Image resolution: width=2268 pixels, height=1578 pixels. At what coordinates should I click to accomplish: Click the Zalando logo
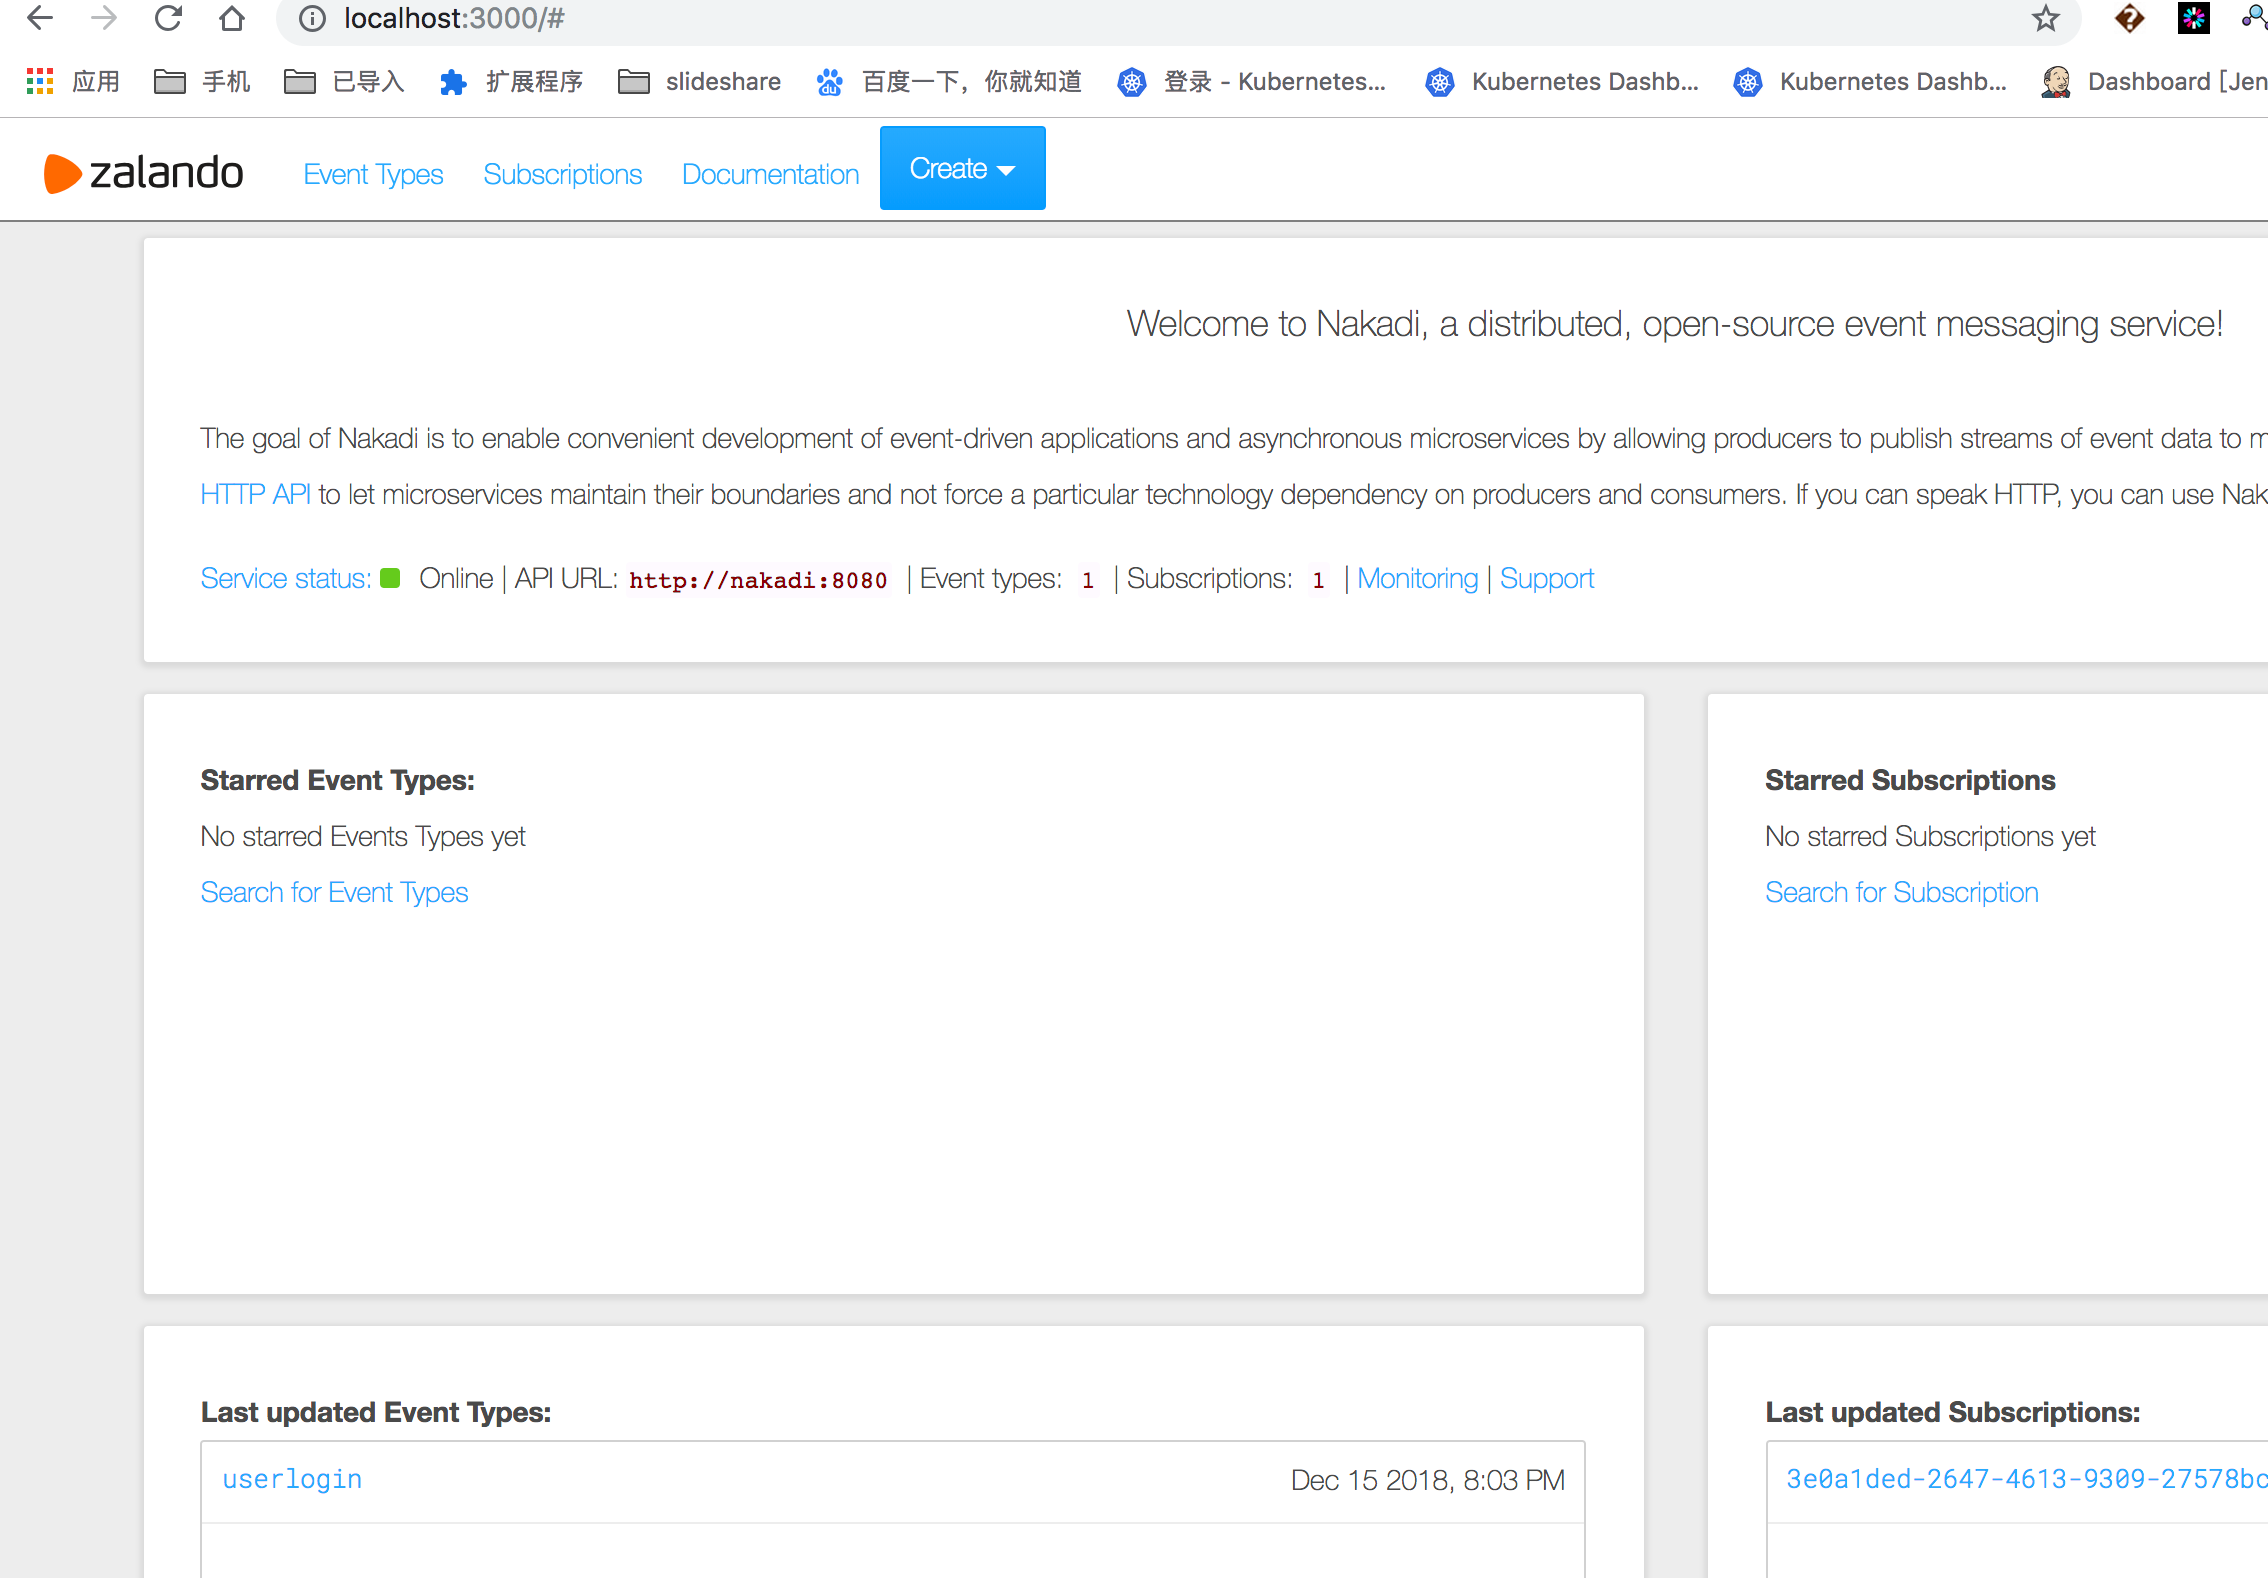click(144, 173)
